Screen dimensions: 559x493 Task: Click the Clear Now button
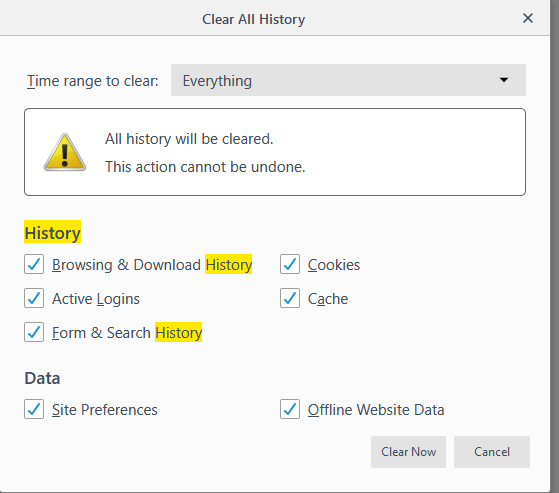(x=408, y=452)
